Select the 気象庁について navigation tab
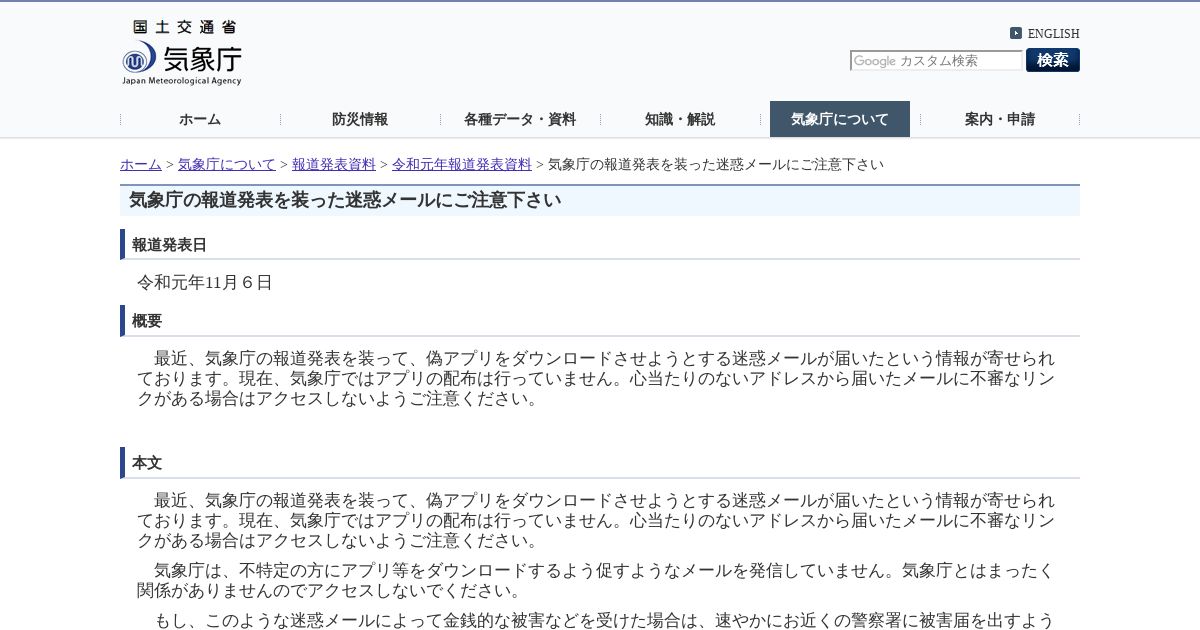The image size is (1200, 630). (840, 119)
